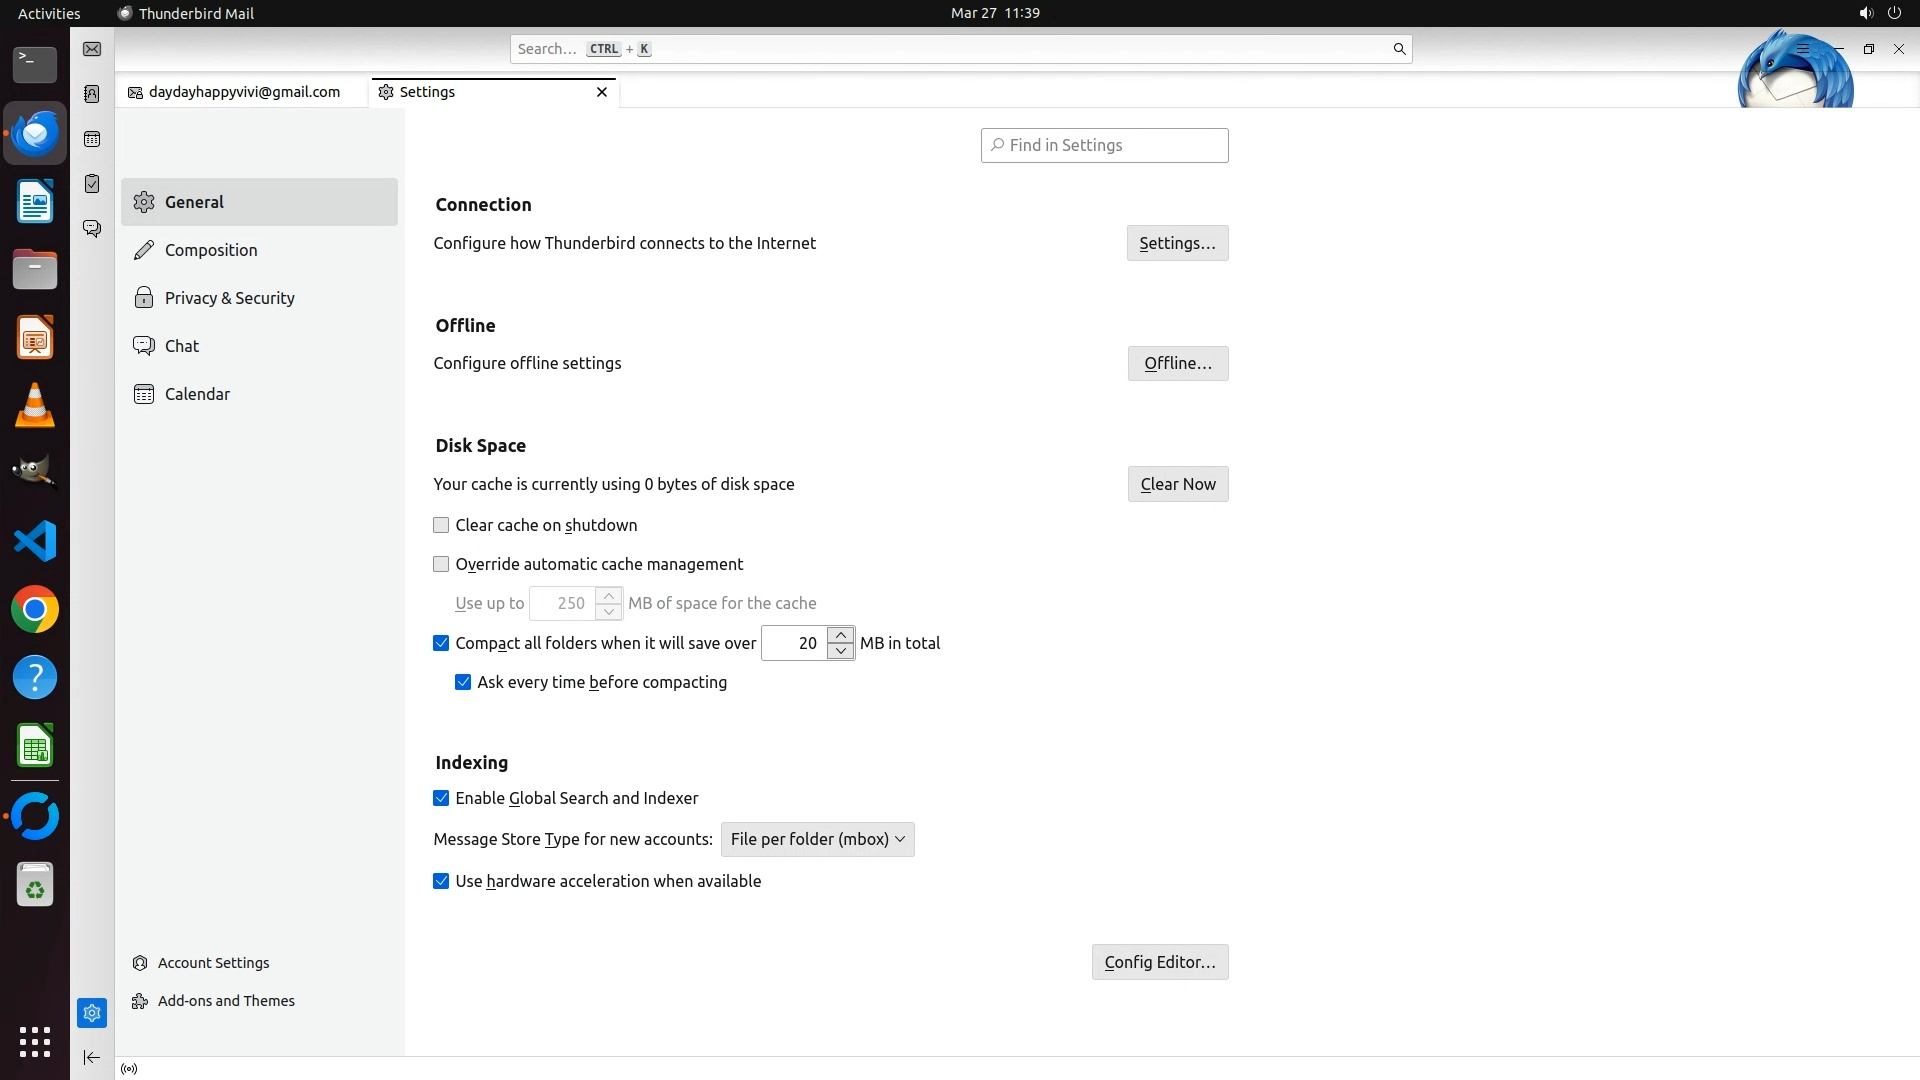Enable Clear cache on shutdown

[x=441, y=525]
